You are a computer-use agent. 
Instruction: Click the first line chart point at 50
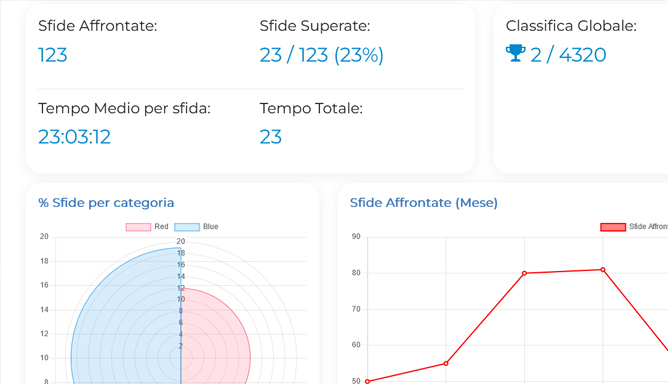367,381
